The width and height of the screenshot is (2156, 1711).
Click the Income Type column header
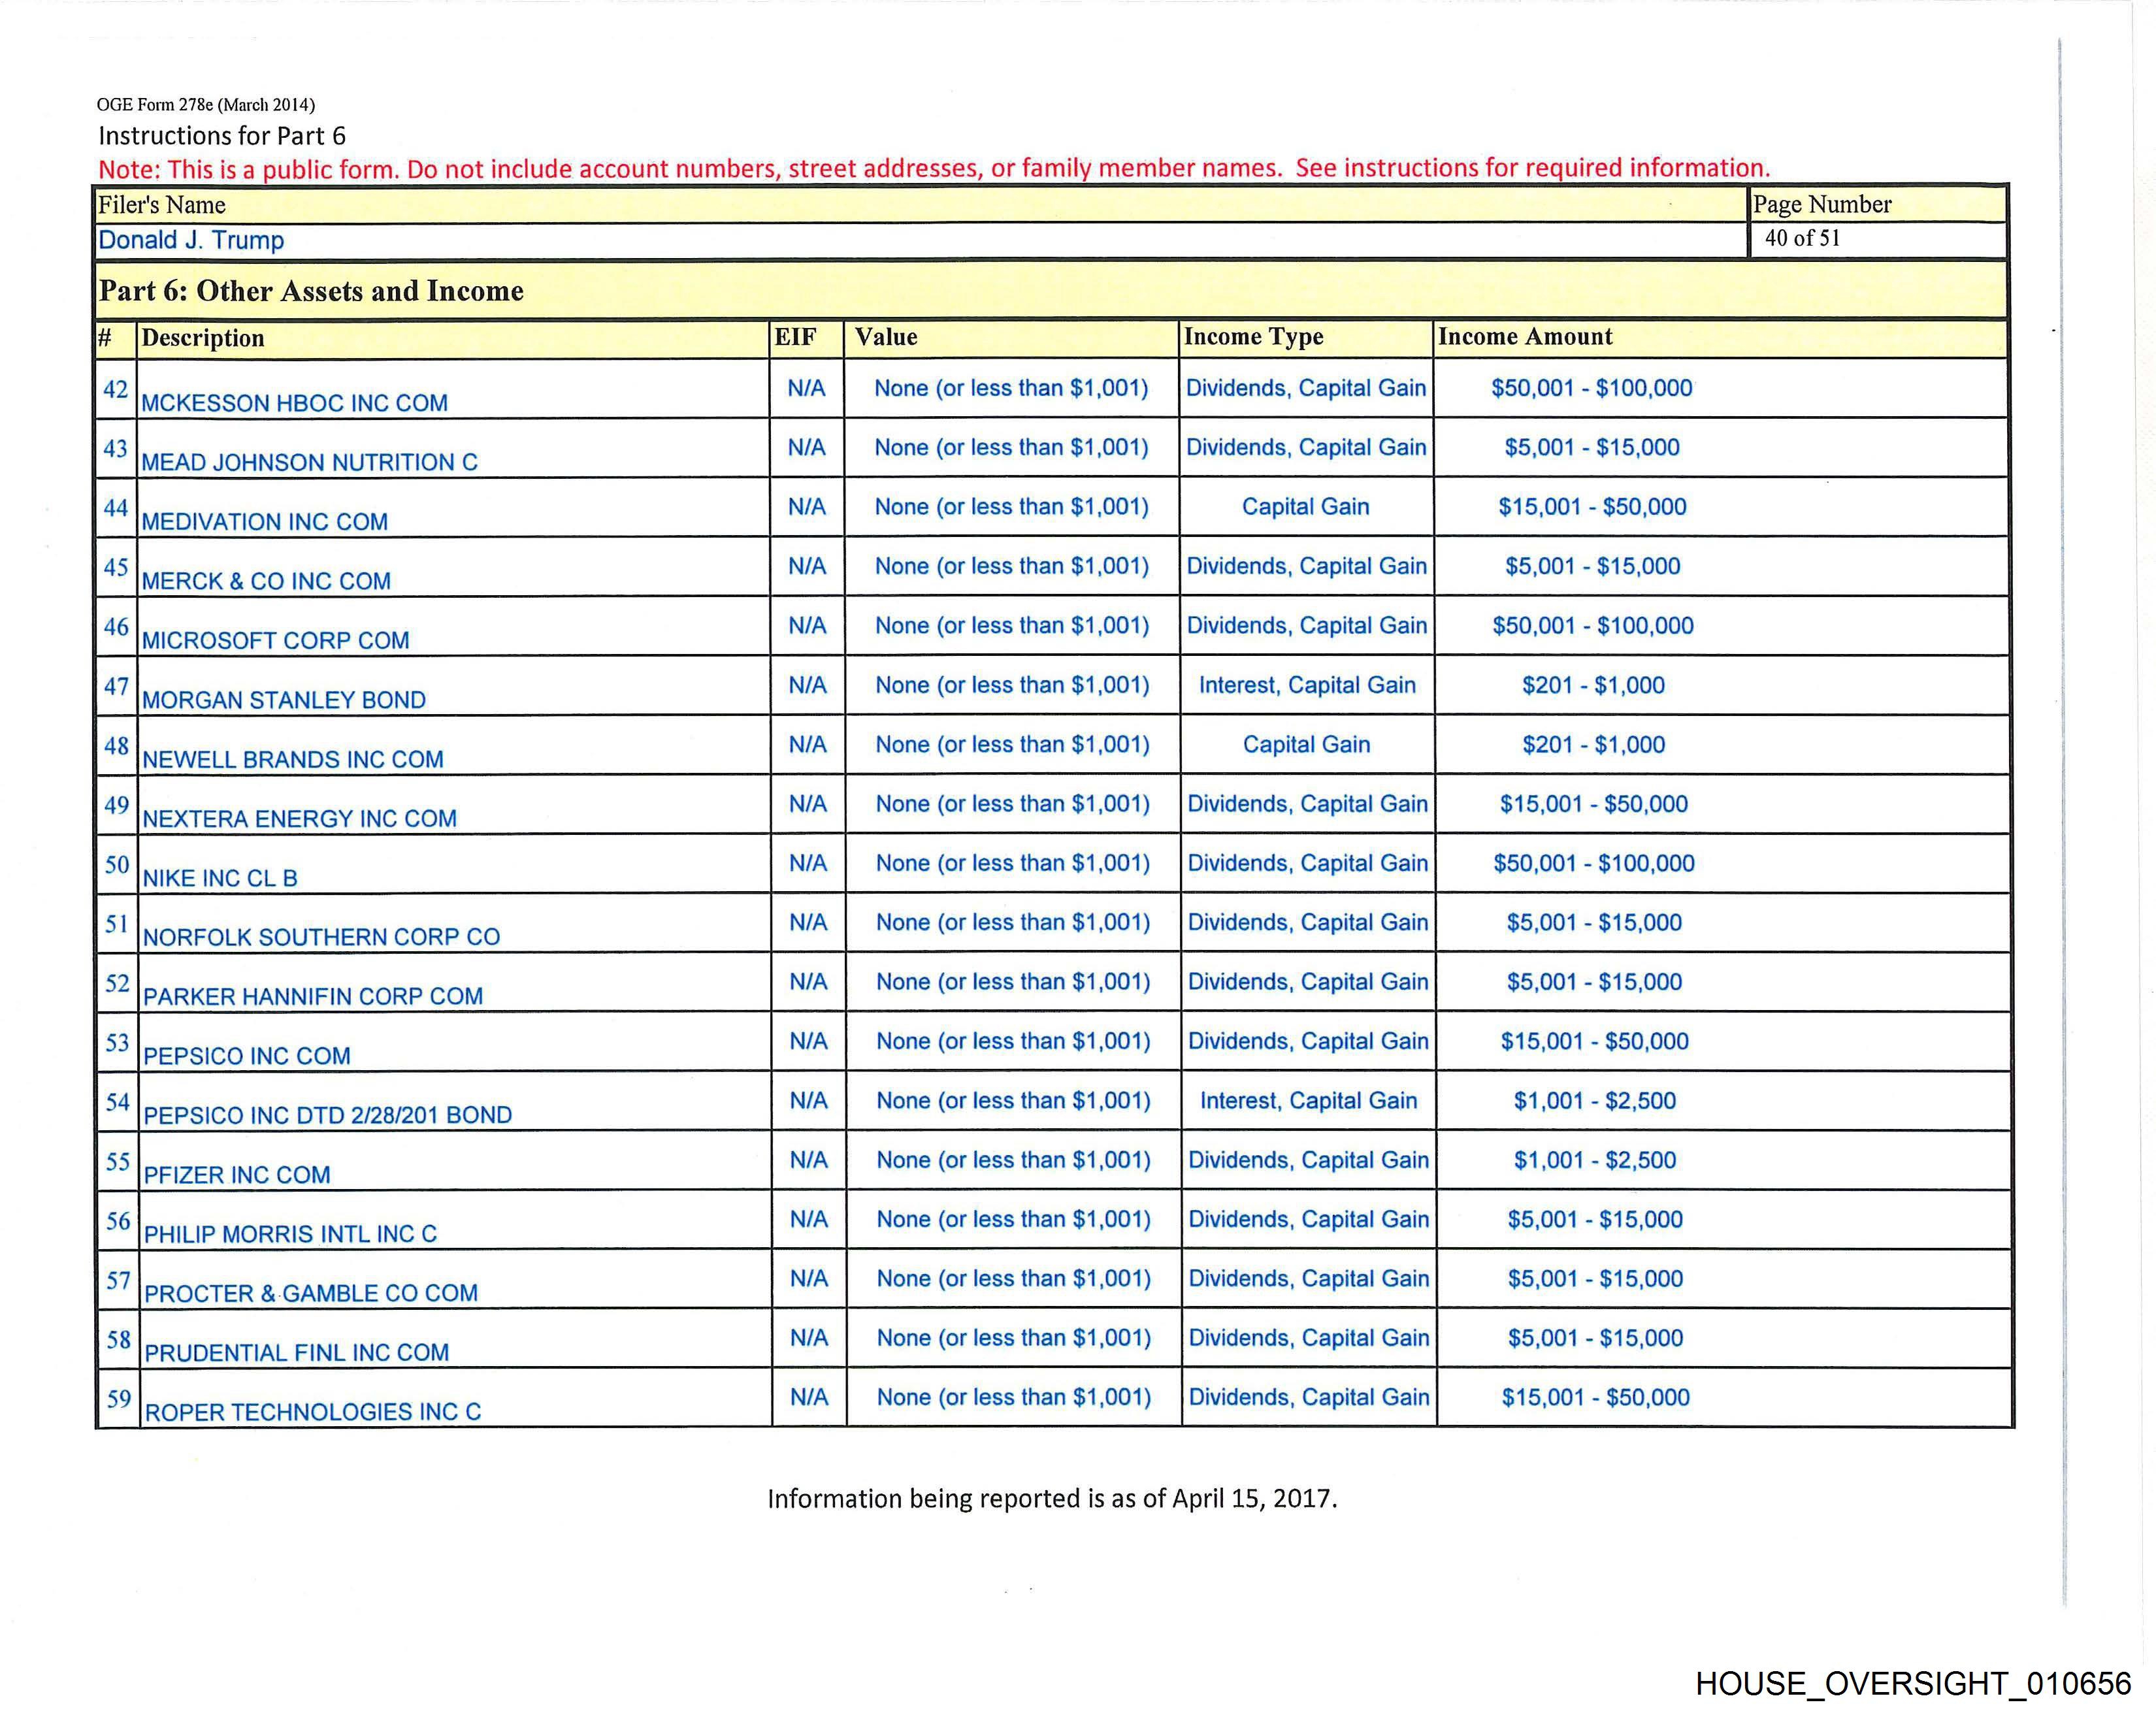[x=1253, y=337]
